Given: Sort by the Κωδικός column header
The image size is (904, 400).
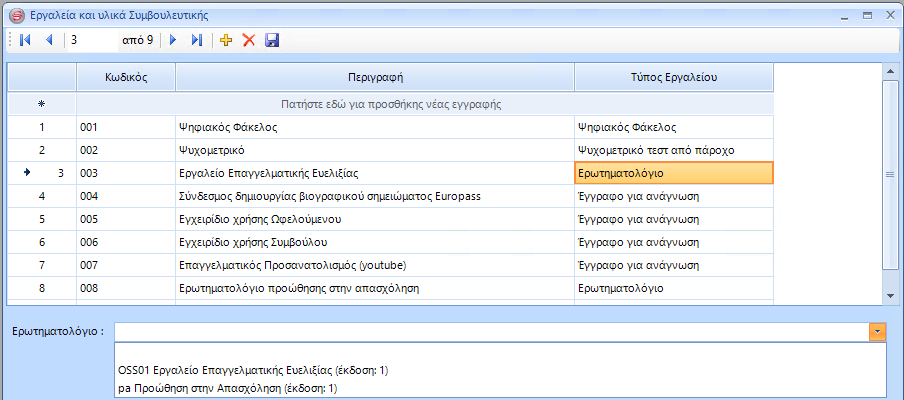Looking at the screenshot, I should 126,77.
